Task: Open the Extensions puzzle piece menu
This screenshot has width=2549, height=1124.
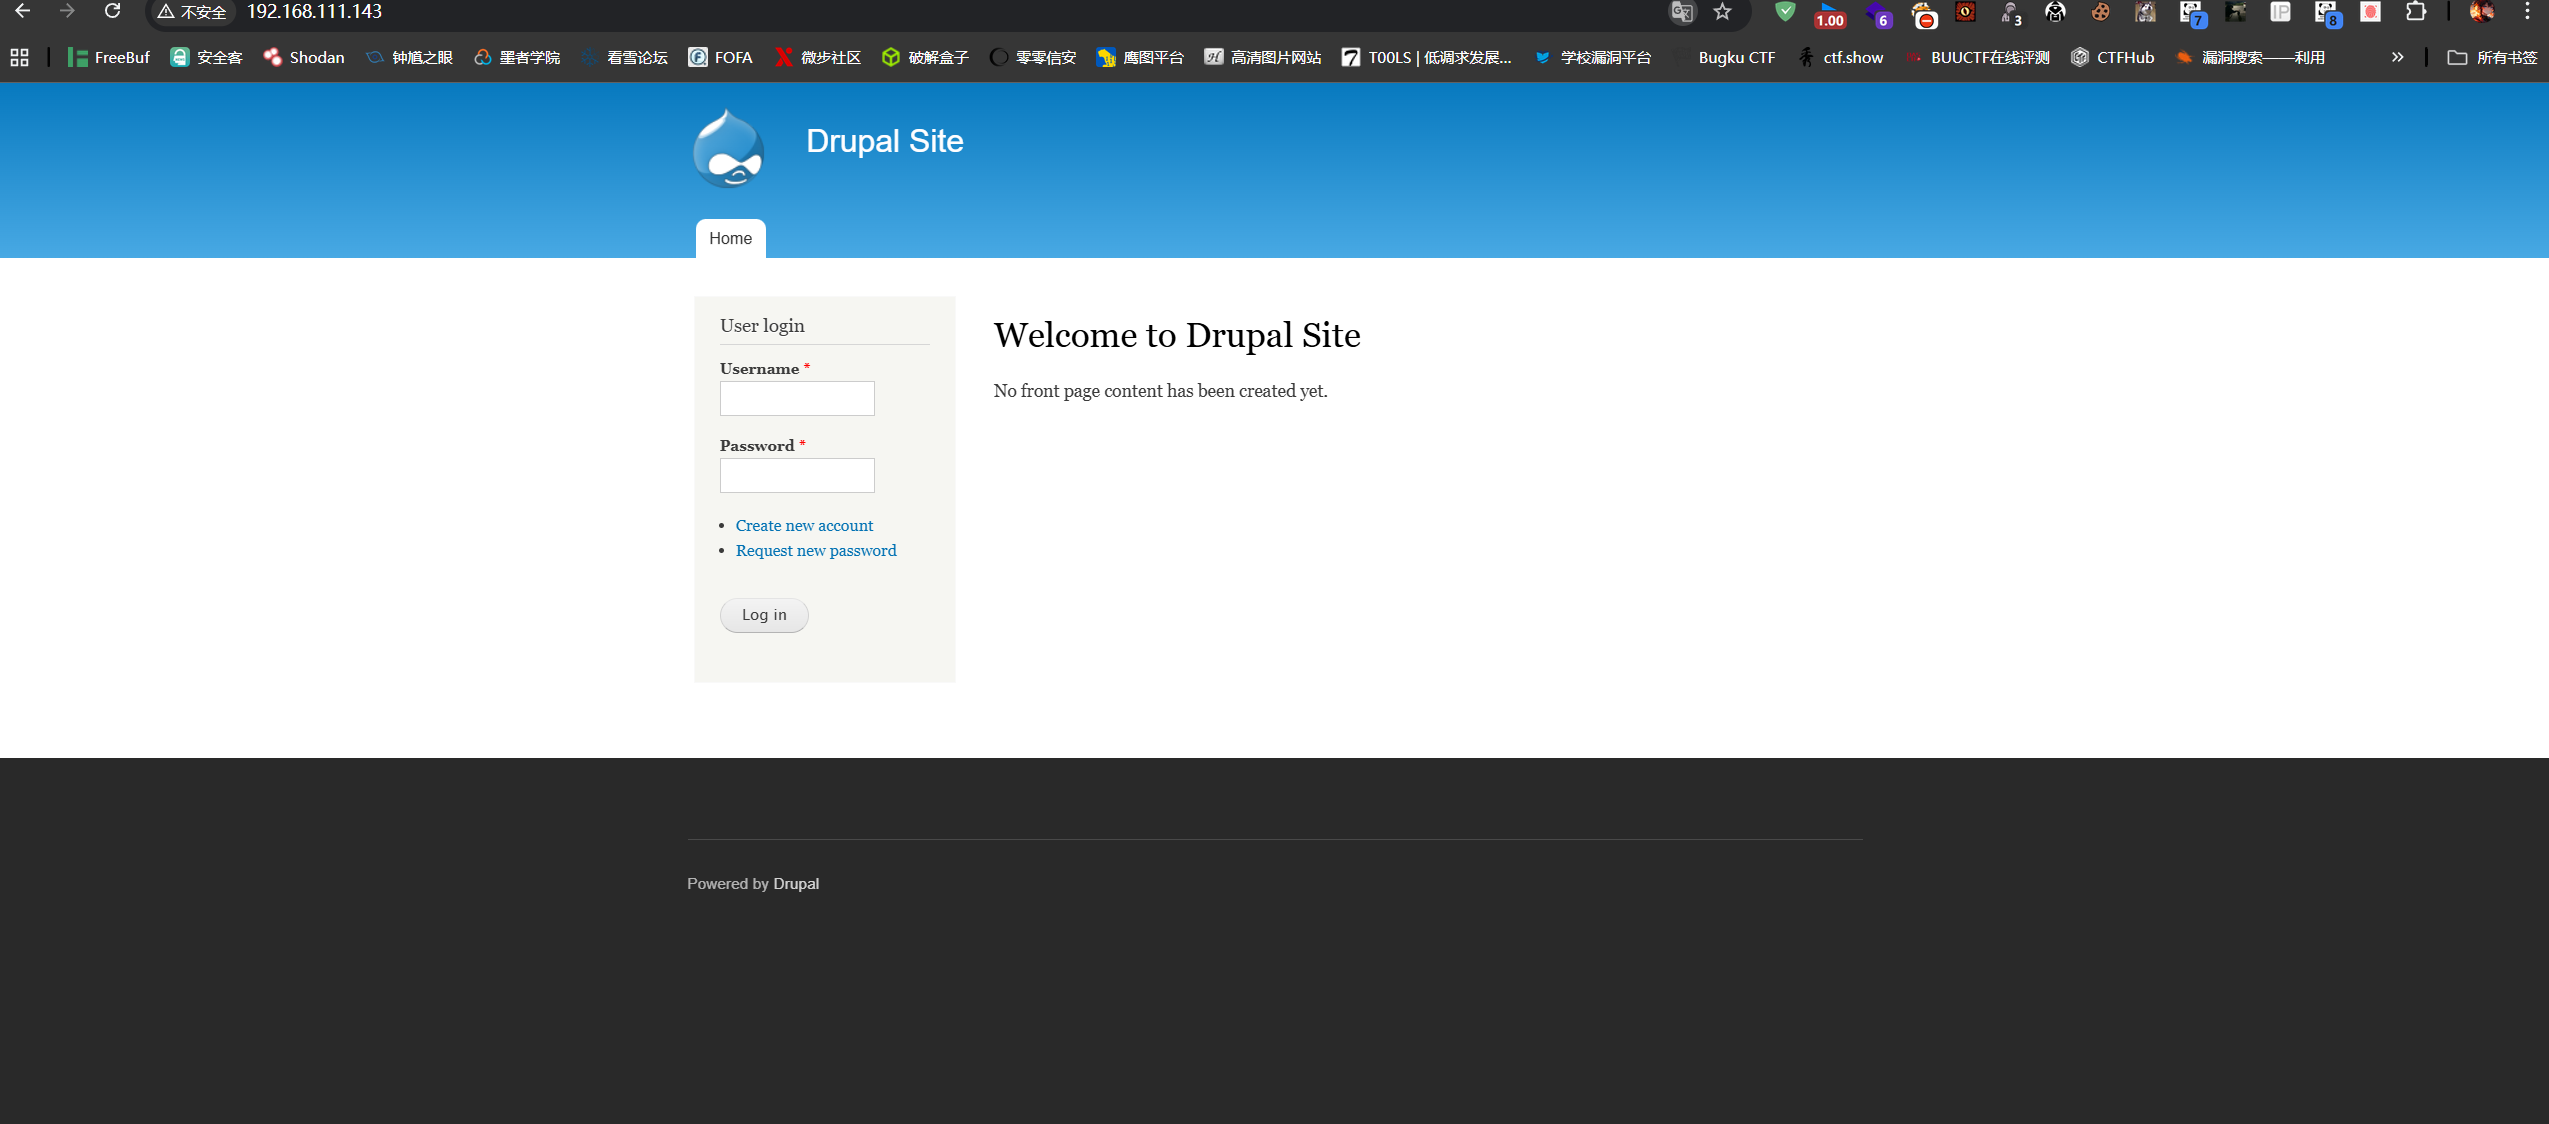Action: coord(2416,12)
